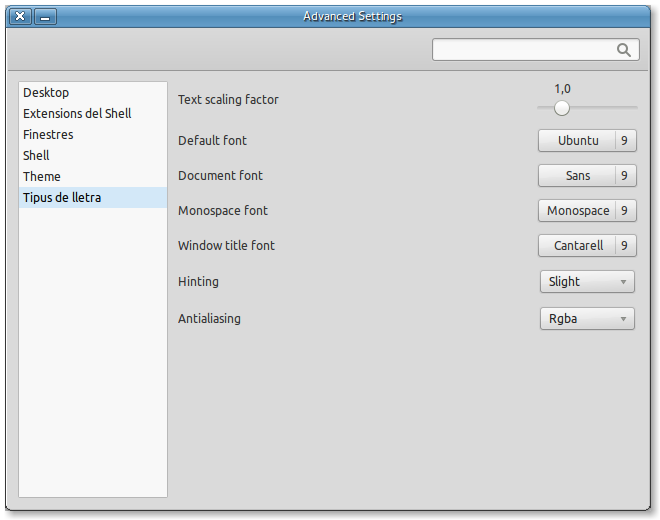Select Desktop in the sidebar

[x=46, y=93]
